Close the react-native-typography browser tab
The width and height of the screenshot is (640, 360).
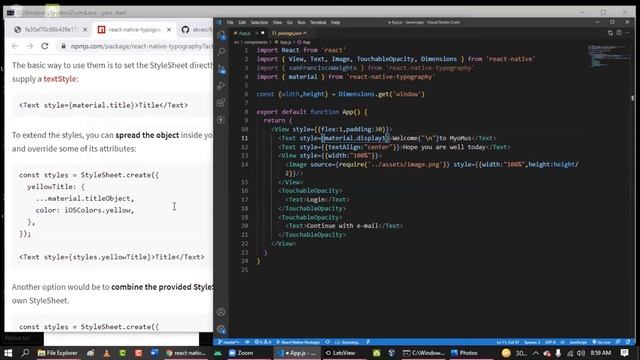click(169, 29)
